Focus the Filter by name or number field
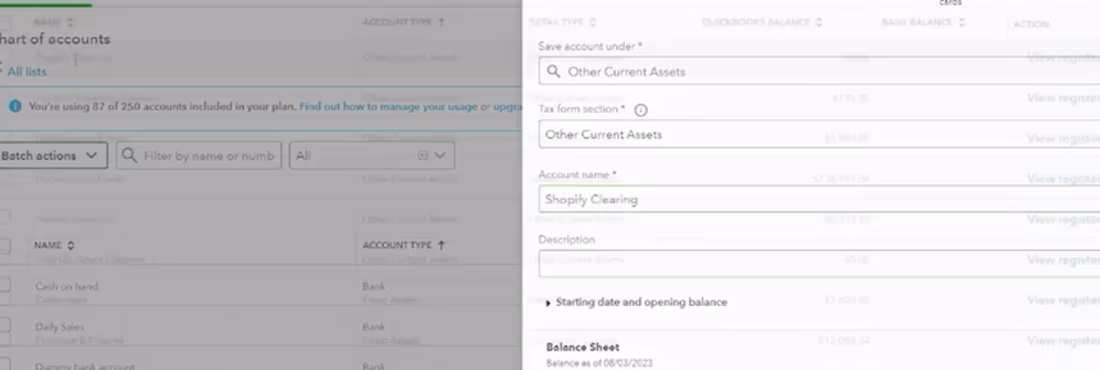 pos(200,155)
